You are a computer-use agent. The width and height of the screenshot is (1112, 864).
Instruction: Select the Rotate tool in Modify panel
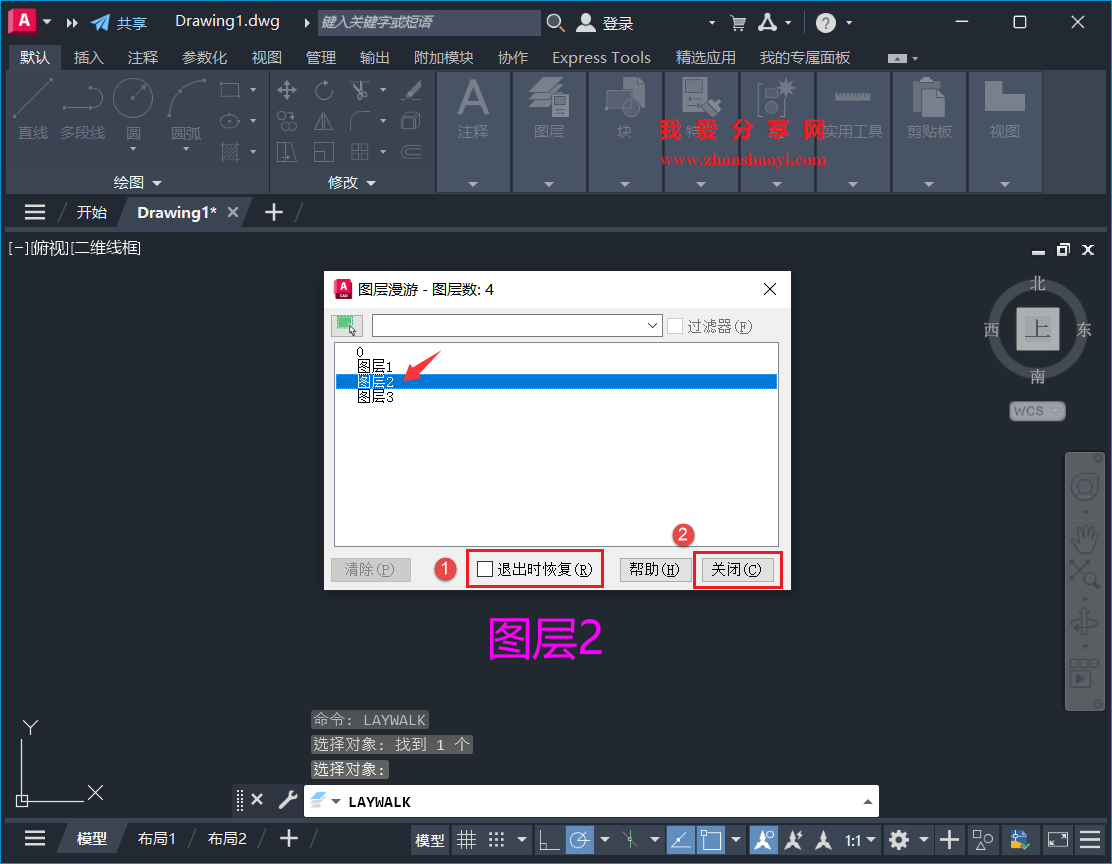(x=324, y=90)
